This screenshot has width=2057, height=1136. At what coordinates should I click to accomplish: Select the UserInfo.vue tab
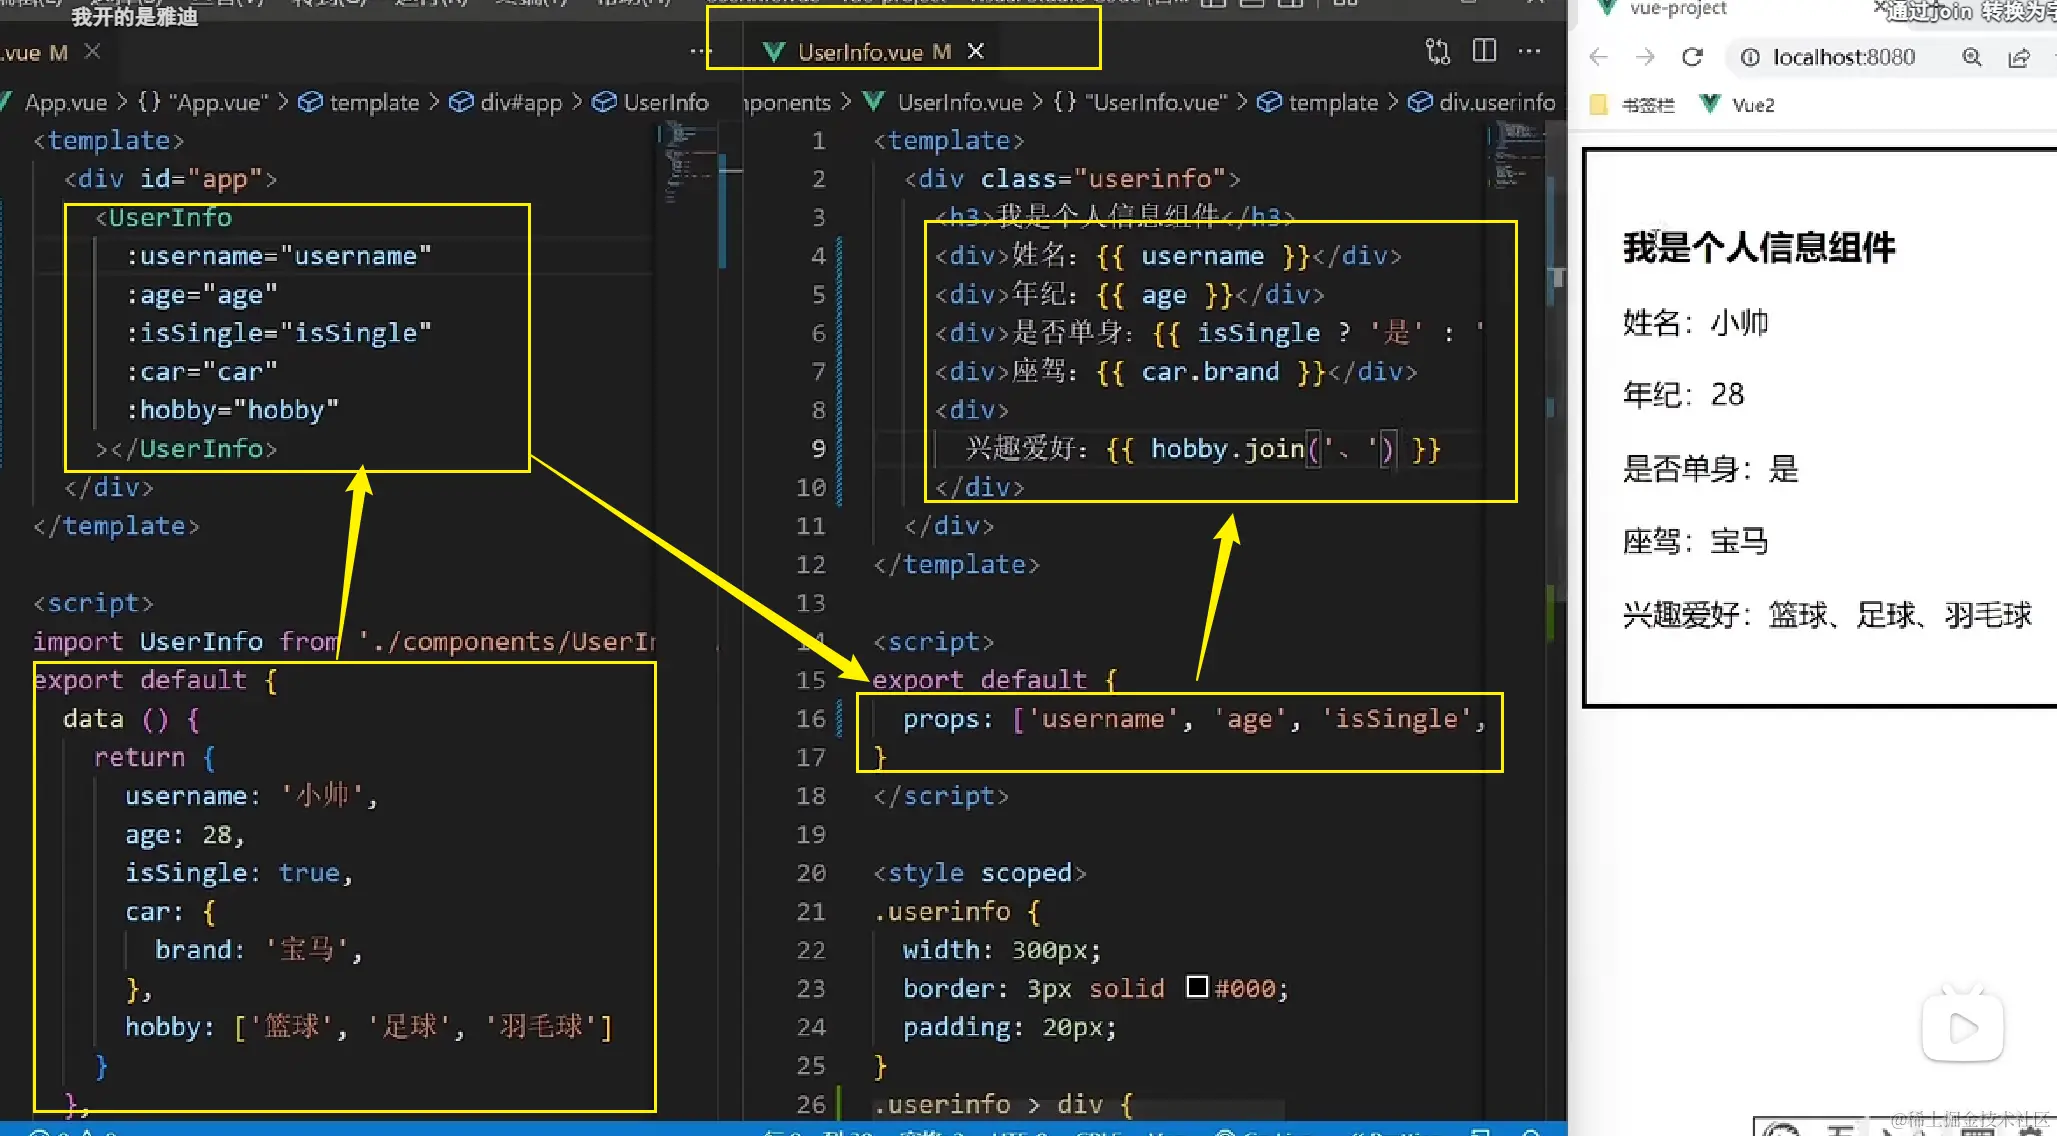tap(860, 52)
